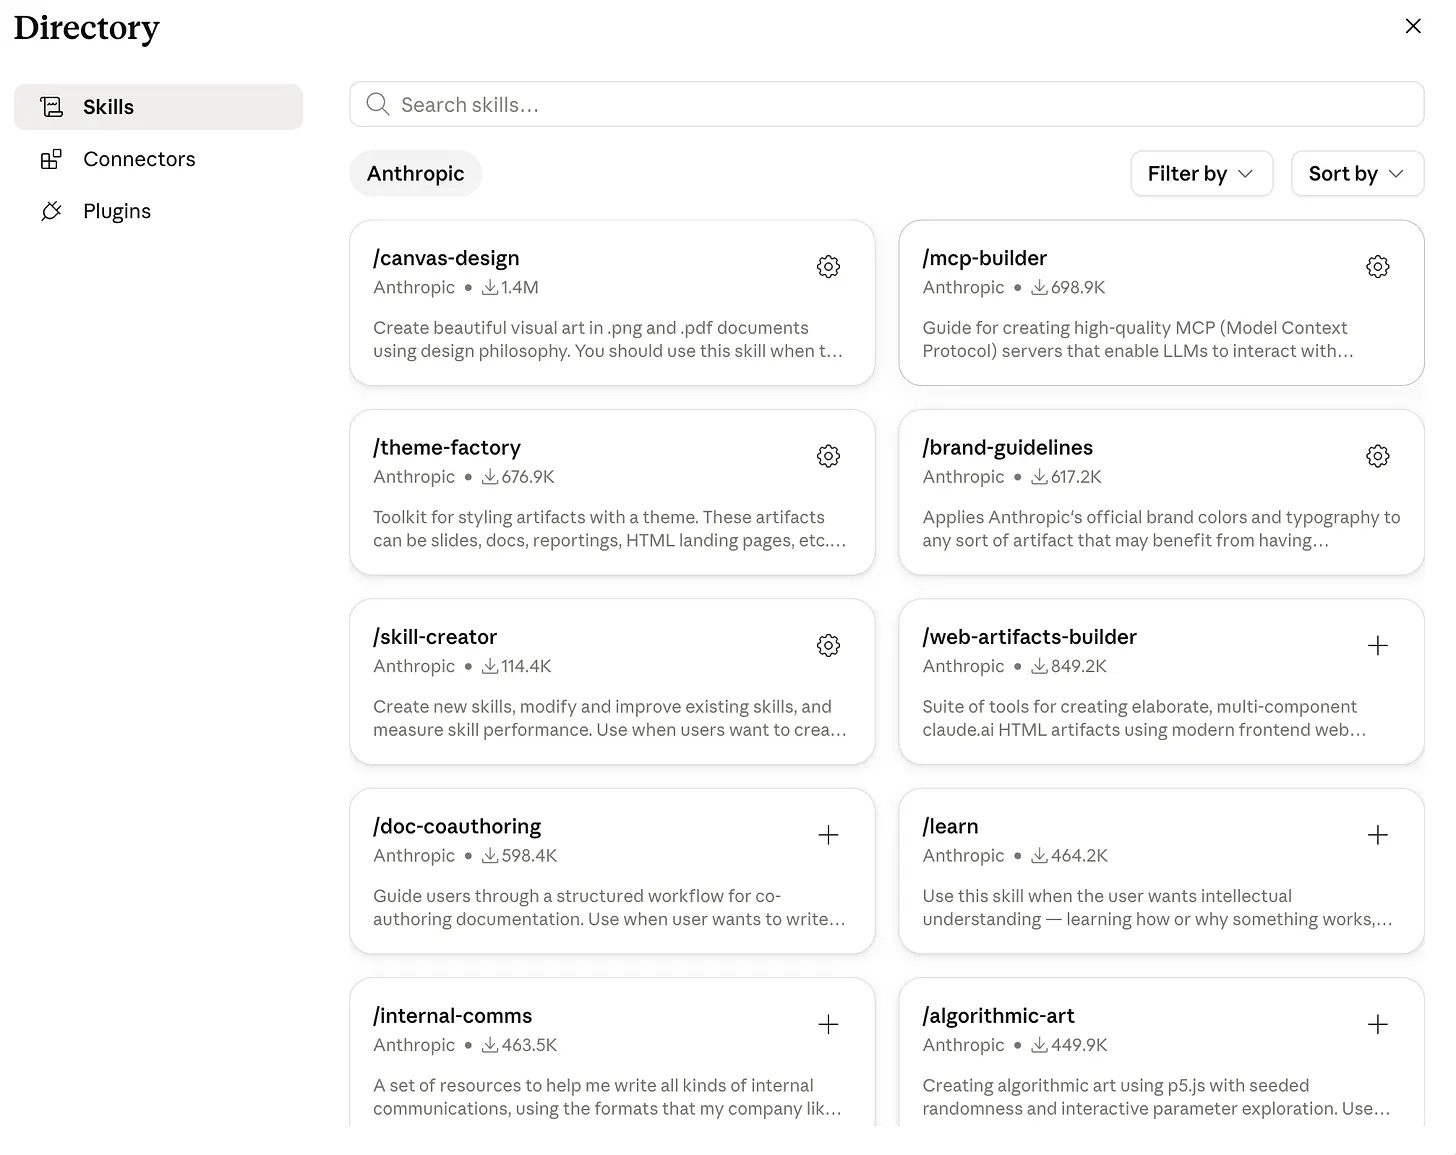Click Anthropic author label on /learn card

click(963, 856)
